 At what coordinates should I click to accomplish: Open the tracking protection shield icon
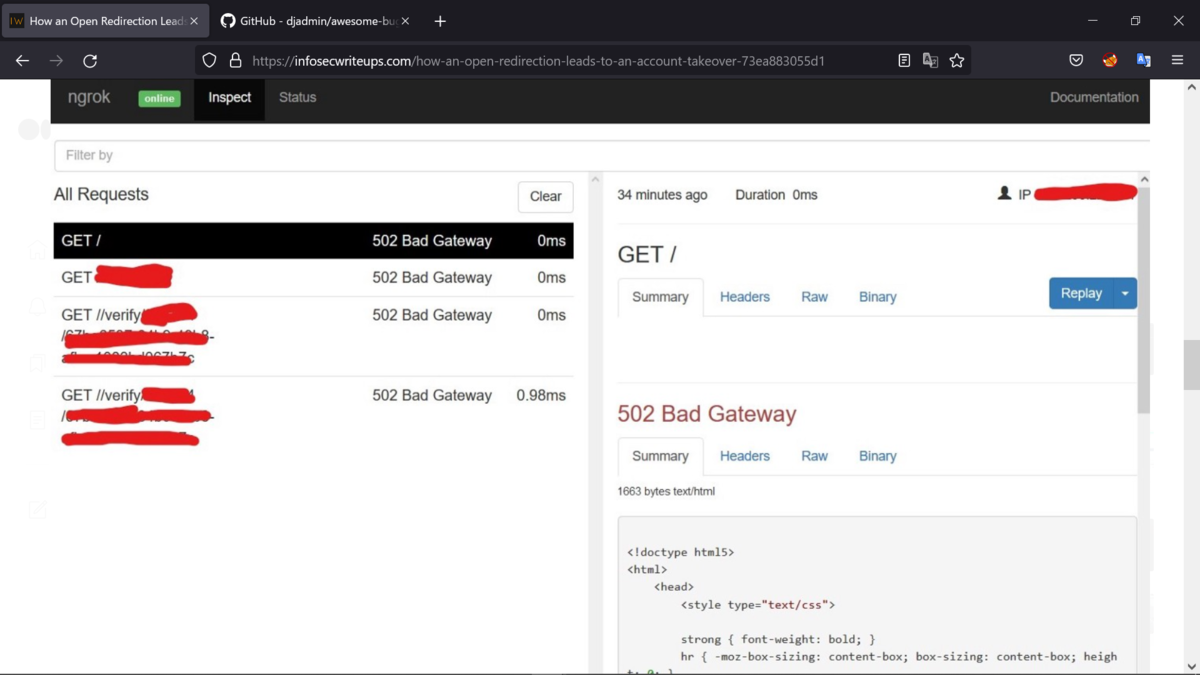[x=209, y=61]
